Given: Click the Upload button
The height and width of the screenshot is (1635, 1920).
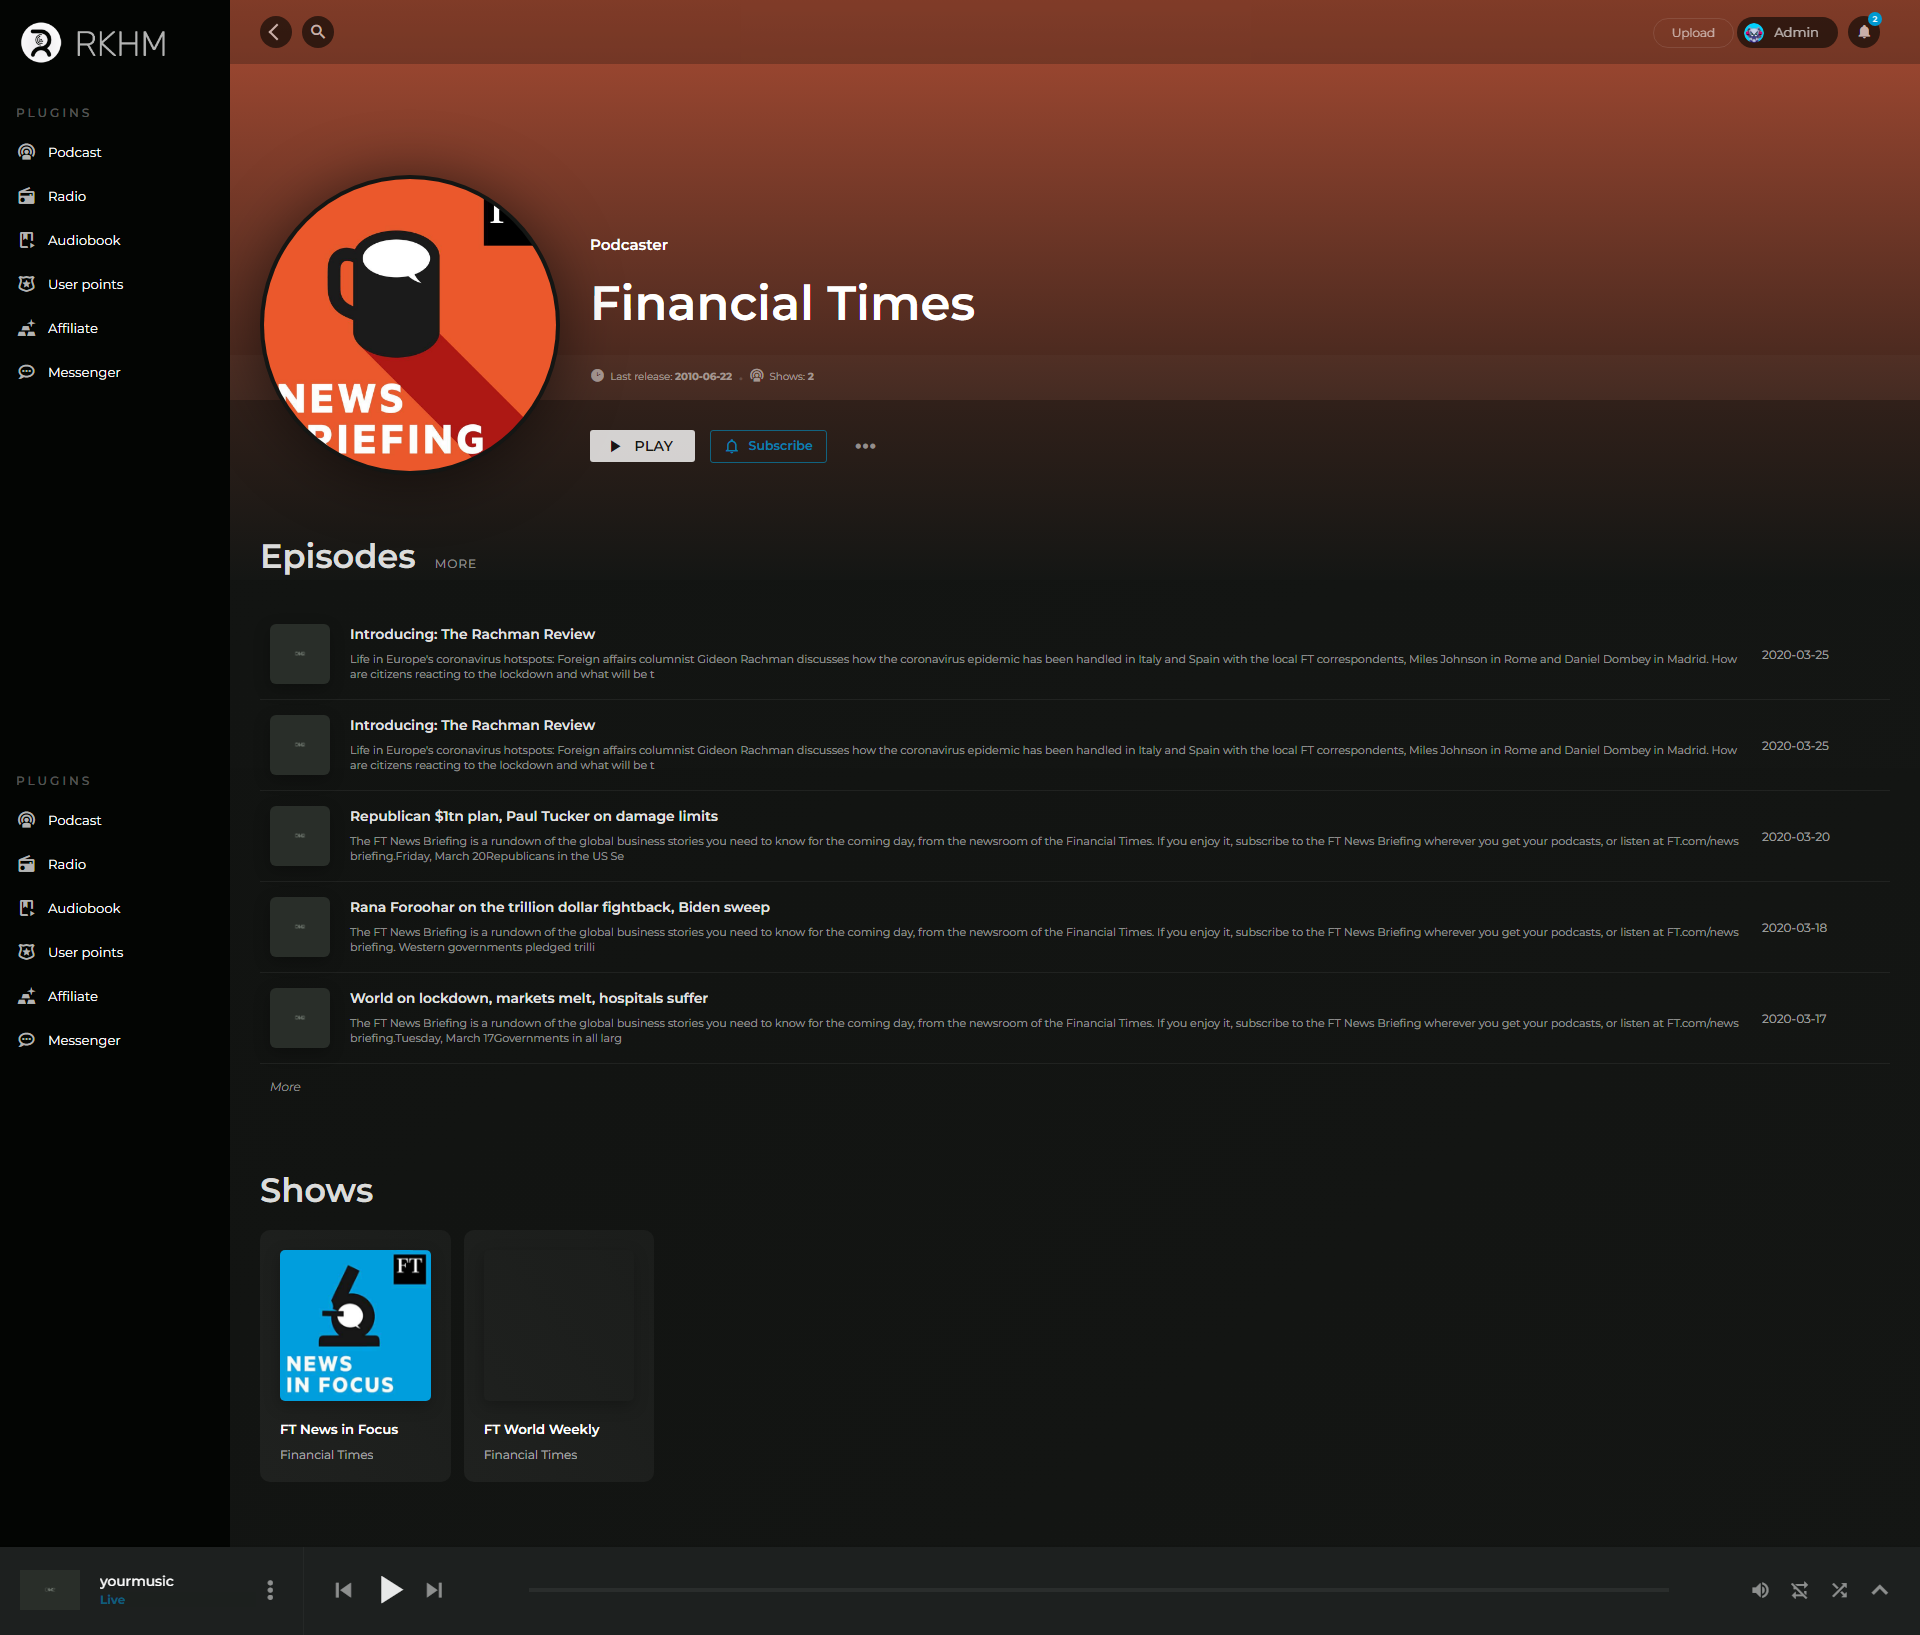Looking at the screenshot, I should pos(1692,32).
